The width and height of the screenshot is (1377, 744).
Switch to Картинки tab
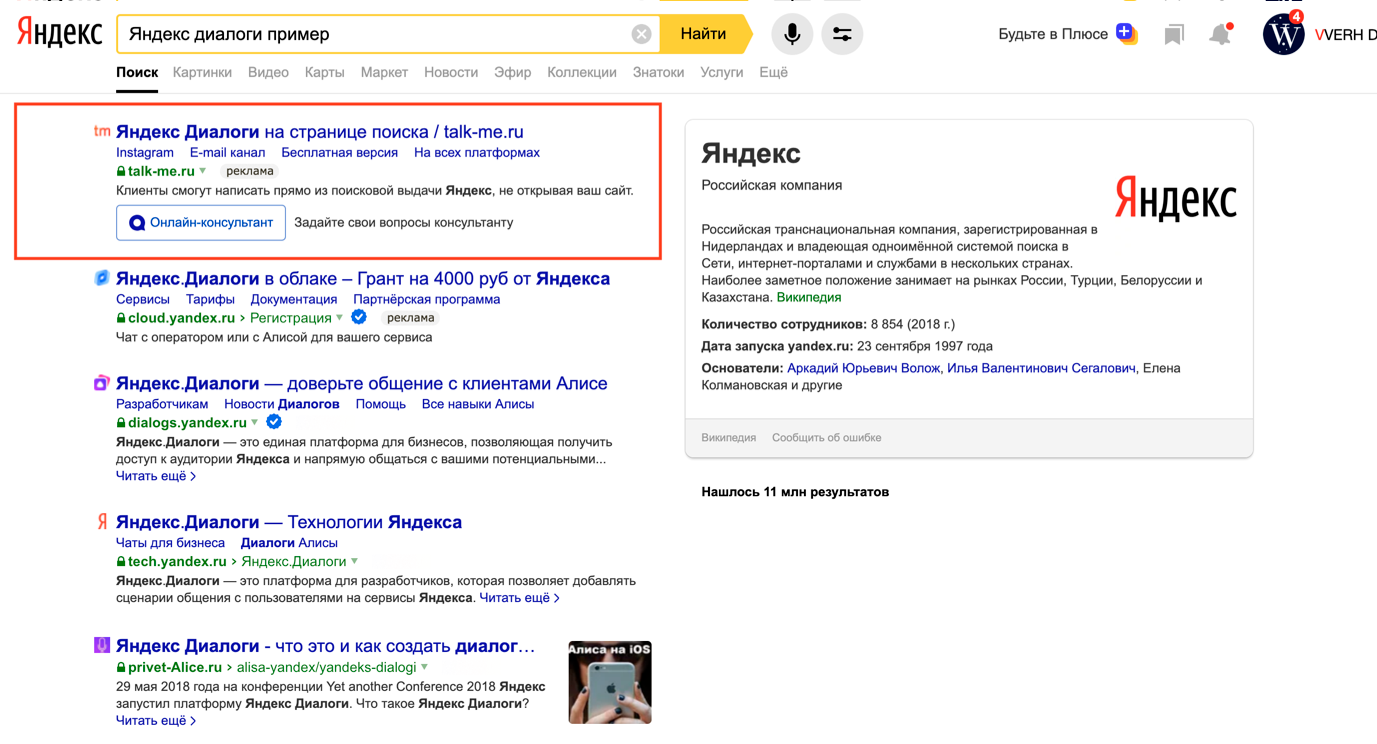pyautogui.click(x=202, y=72)
